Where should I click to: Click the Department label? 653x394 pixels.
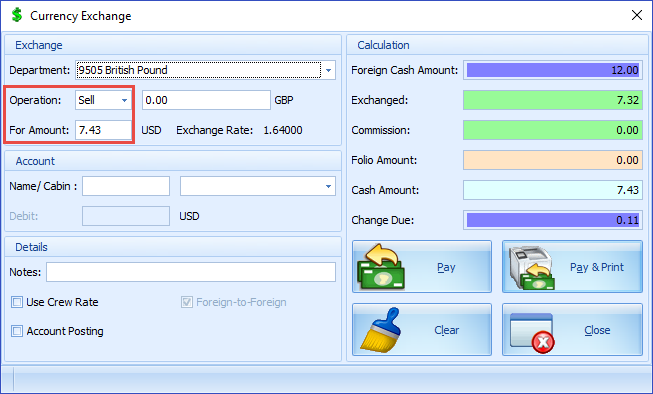pos(40,70)
